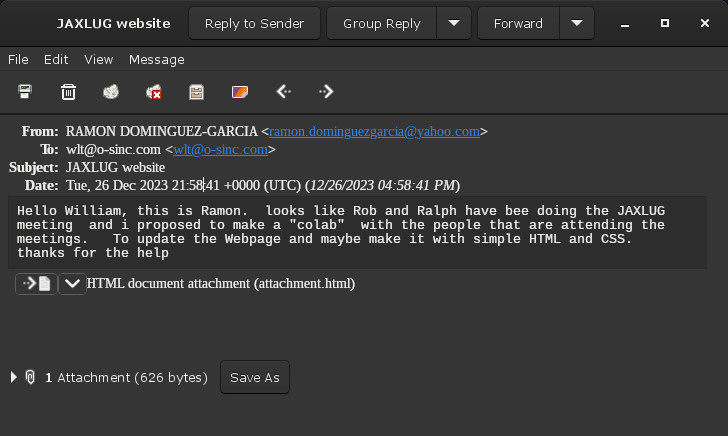Click Save As for the attachment

coord(255,377)
